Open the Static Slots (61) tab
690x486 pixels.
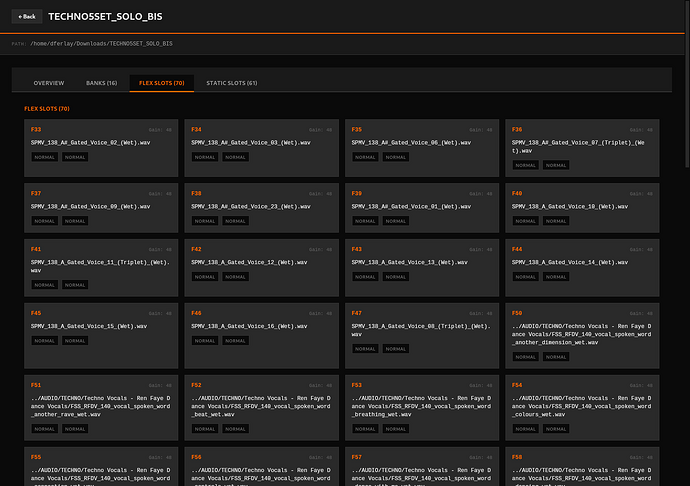pos(231,83)
